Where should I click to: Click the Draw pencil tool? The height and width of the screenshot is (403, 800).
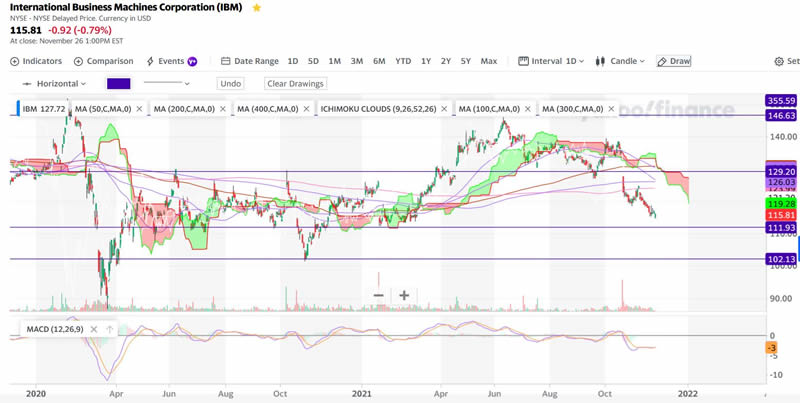(674, 61)
